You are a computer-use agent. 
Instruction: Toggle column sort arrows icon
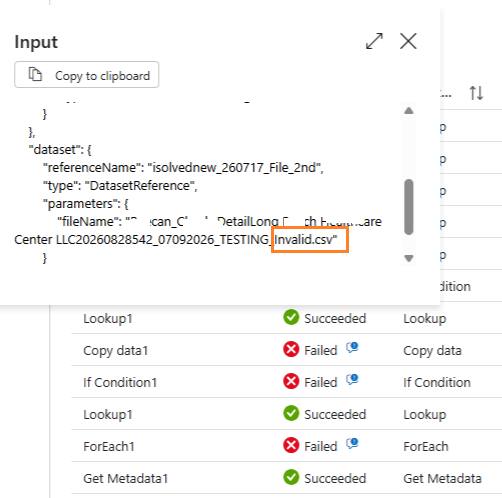click(x=476, y=93)
